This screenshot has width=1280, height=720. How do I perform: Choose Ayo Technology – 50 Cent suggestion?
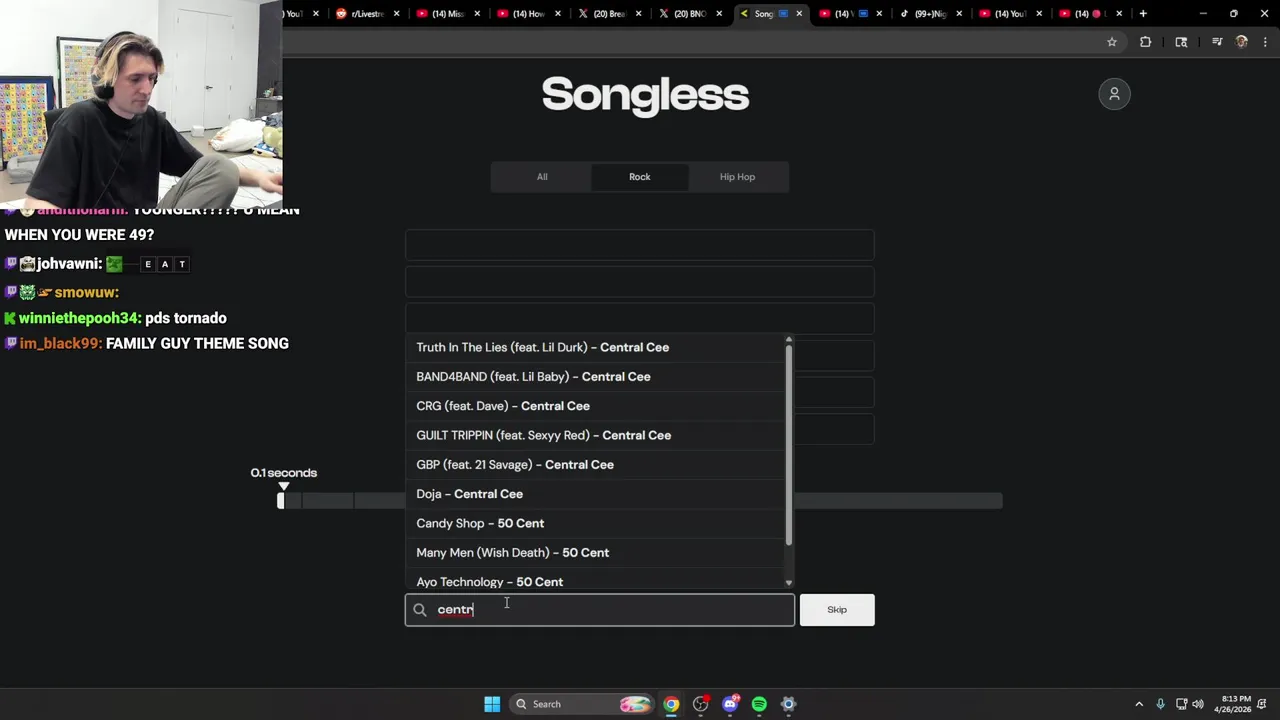(595, 580)
